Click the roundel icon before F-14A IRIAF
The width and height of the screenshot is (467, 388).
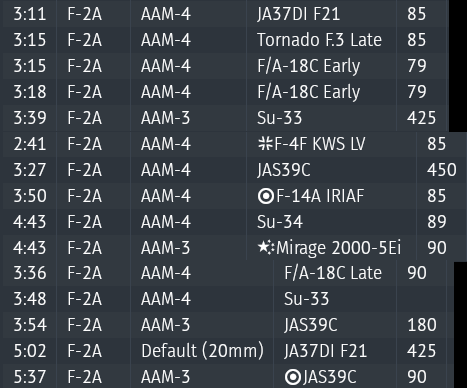[266, 196]
